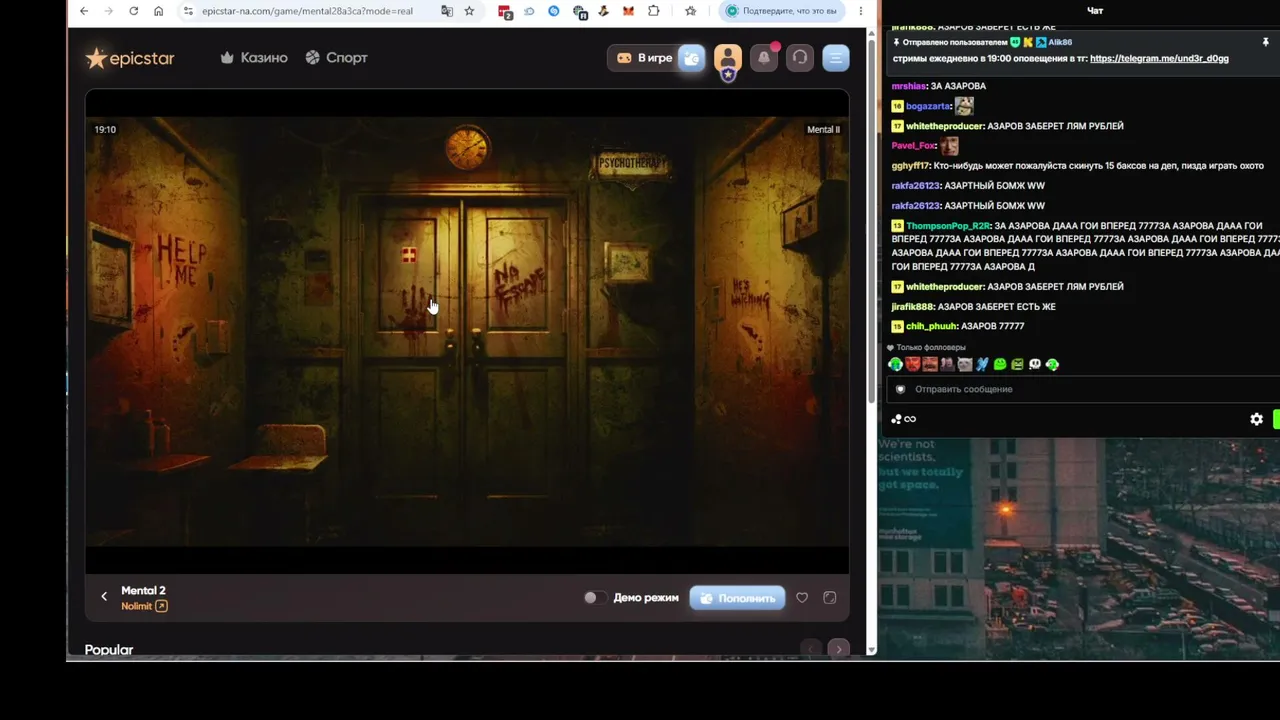Enter fullscreen mode for the game
This screenshot has height=720, width=1280.
pyautogui.click(x=830, y=598)
